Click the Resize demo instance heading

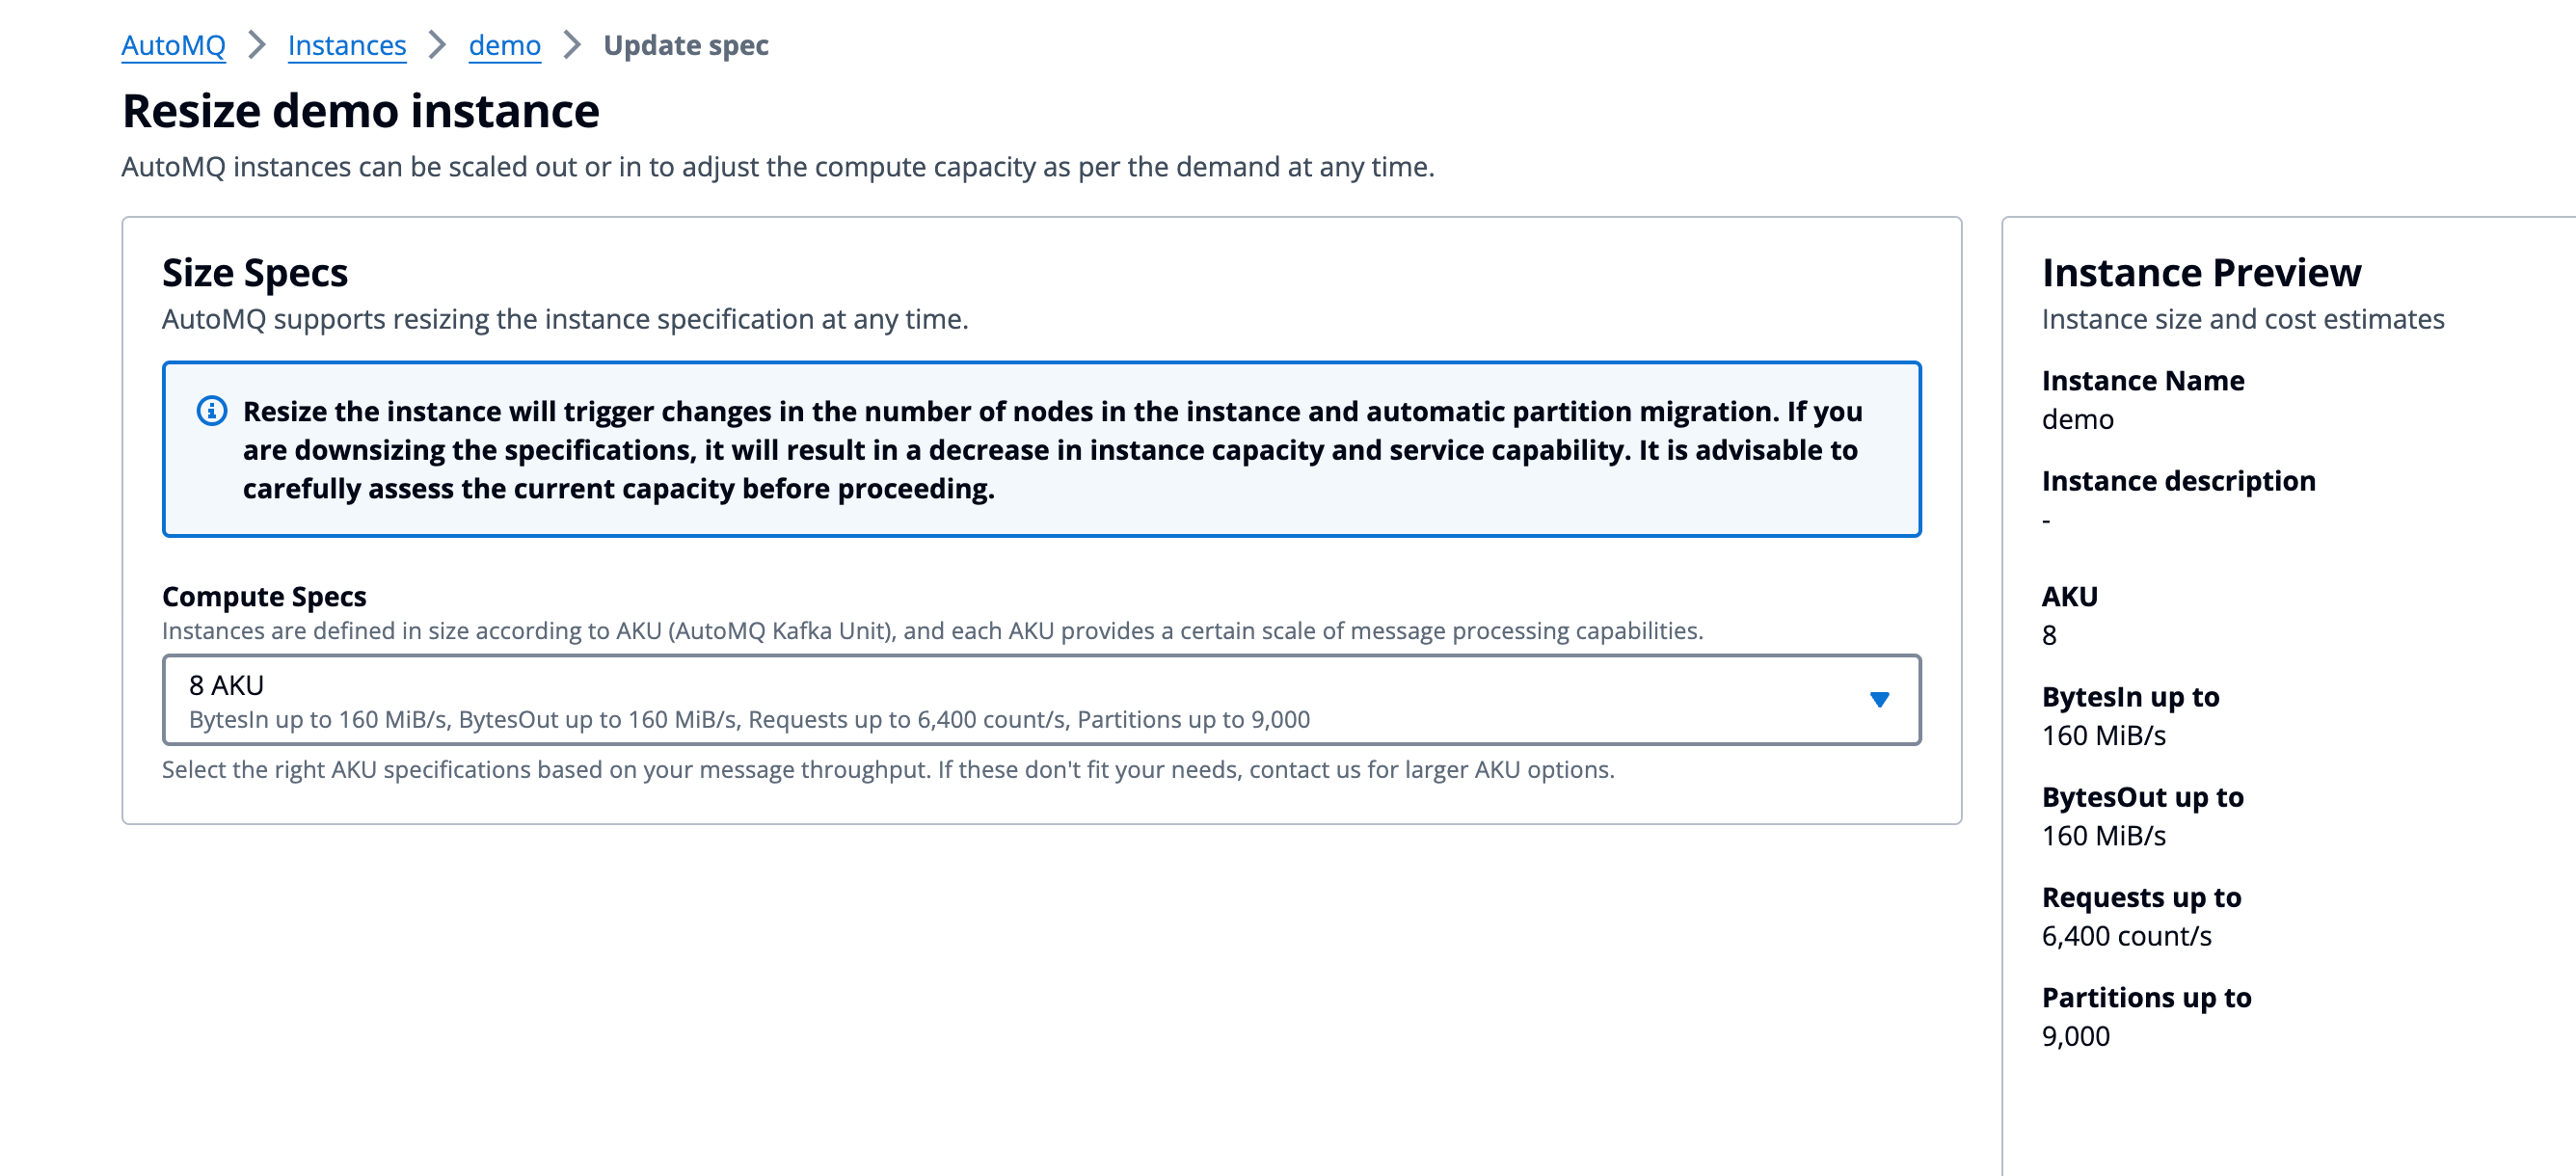coord(361,111)
